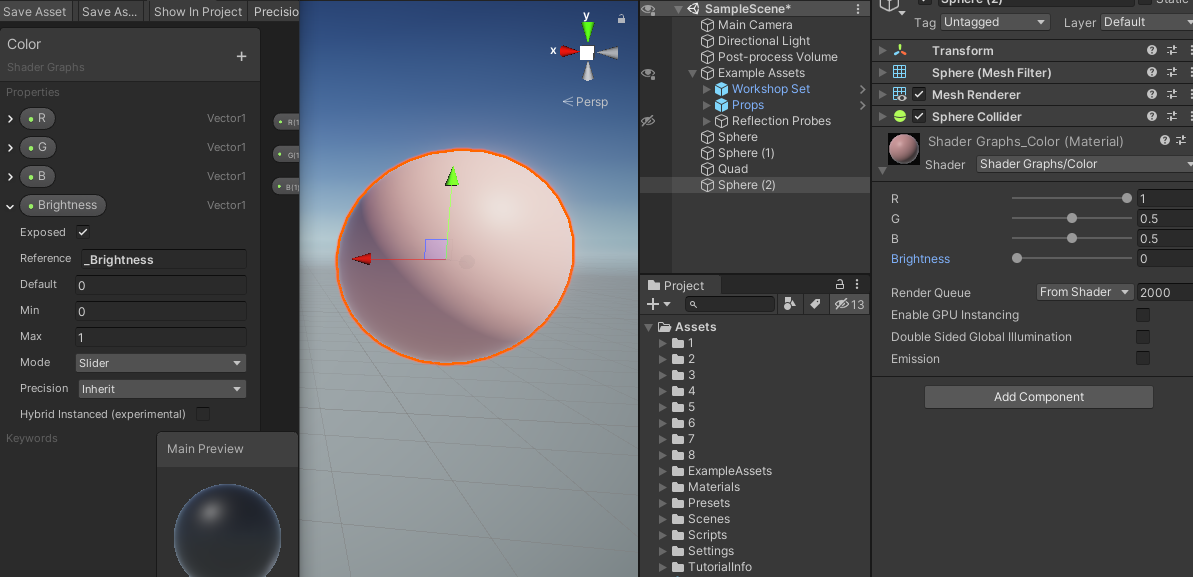Image resolution: width=1193 pixels, height=577 pixels.
Task: Add new blackboard property with plus icon
Action: (241, 56)
